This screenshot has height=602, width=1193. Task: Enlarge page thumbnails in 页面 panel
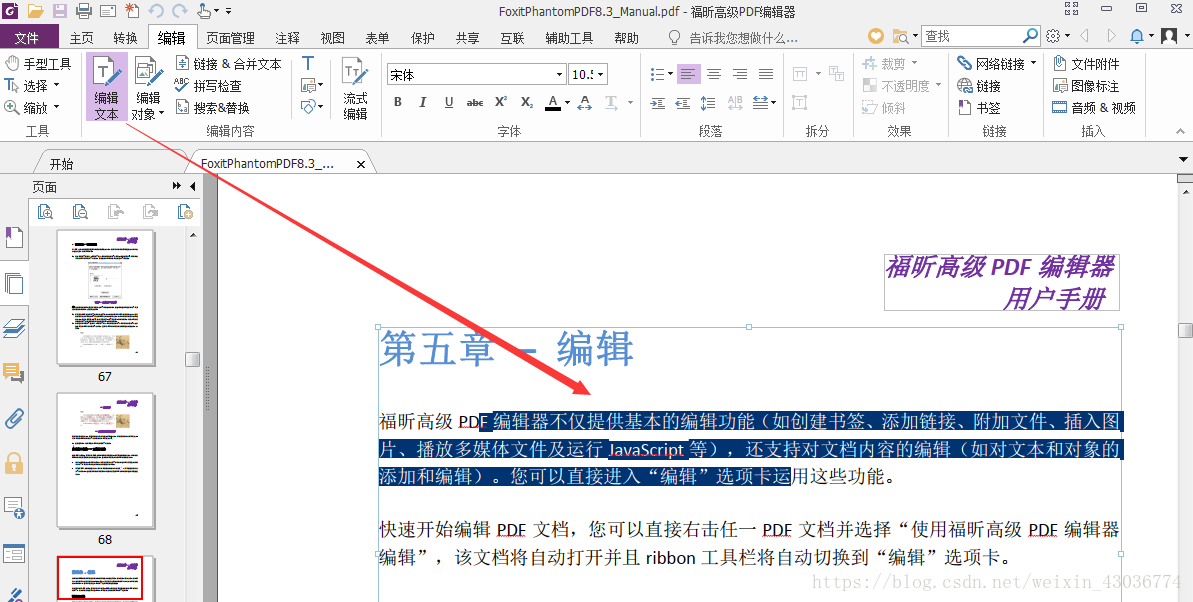[x=45, y=212]
